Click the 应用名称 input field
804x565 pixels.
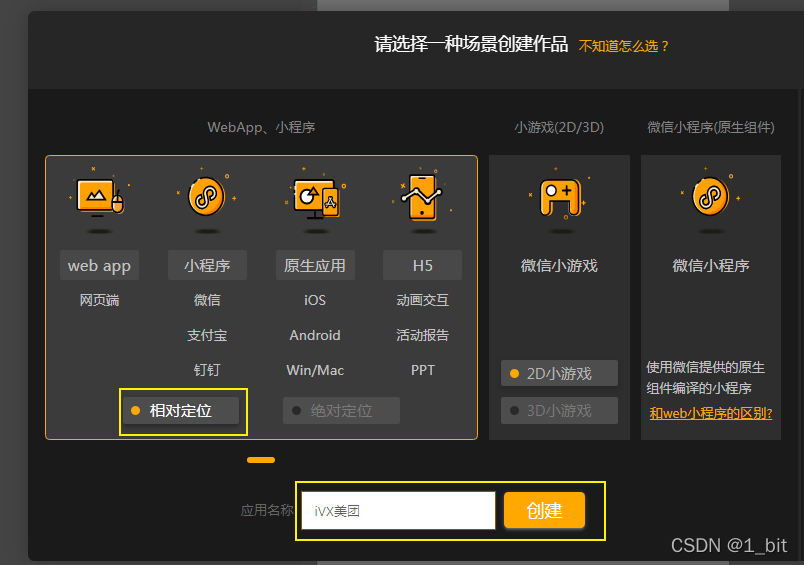[x=398, y=511]
